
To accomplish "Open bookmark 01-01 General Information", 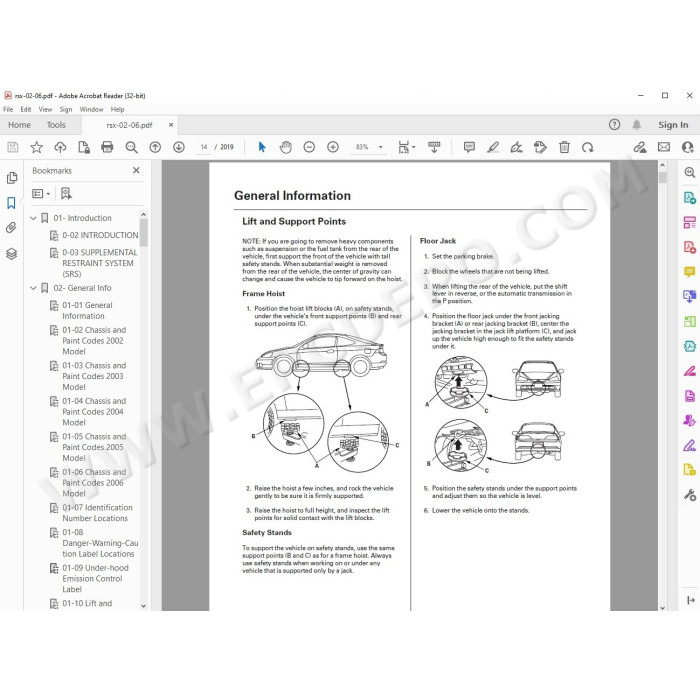I will [88, 310].
